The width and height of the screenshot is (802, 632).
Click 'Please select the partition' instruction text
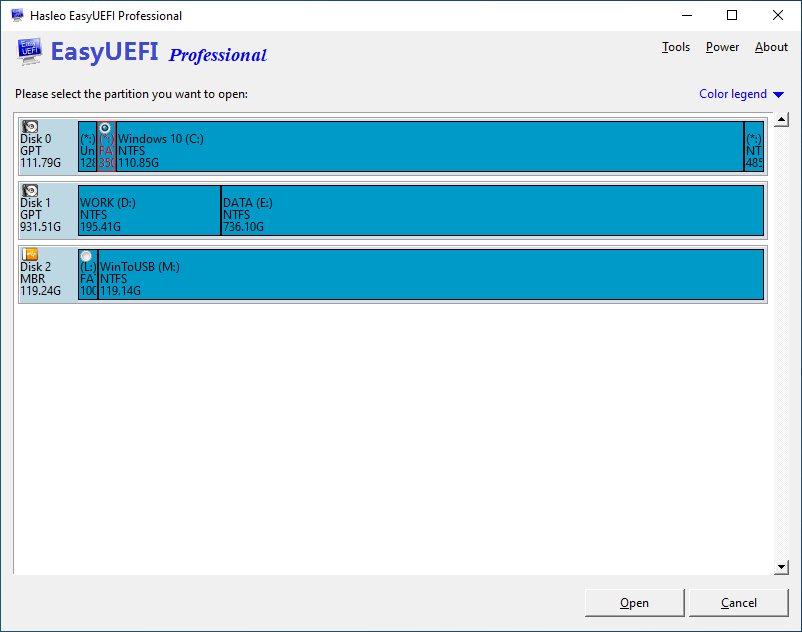coord(131,94)
